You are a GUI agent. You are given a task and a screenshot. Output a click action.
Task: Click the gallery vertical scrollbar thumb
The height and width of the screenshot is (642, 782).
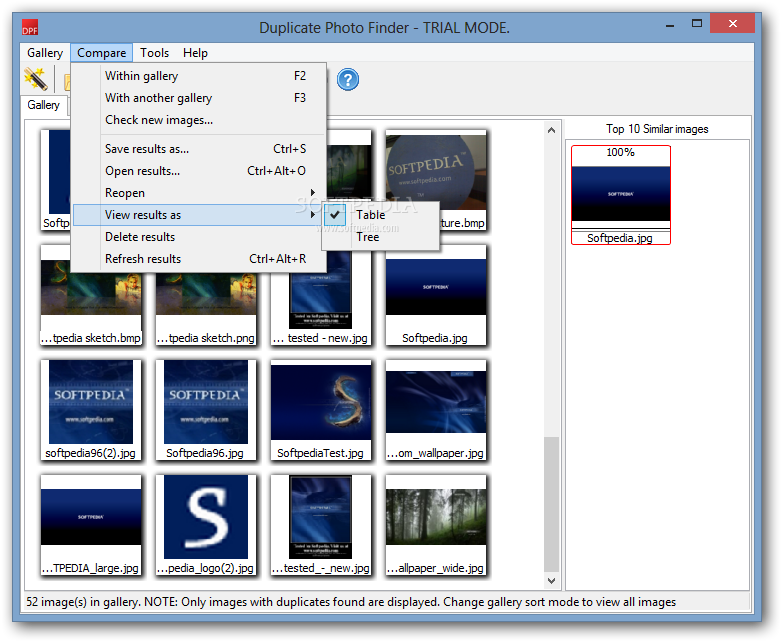(551, 504)
